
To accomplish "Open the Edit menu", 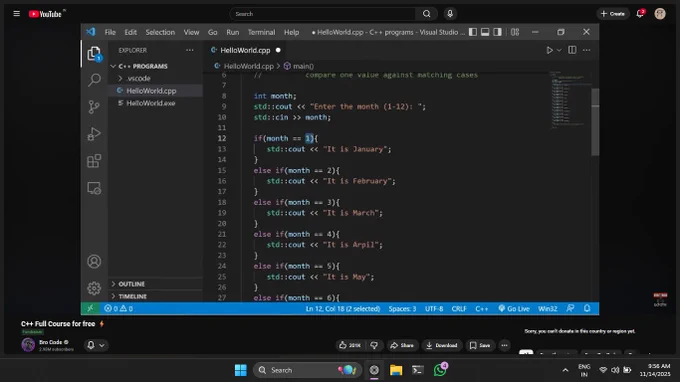I will point(131,32).
